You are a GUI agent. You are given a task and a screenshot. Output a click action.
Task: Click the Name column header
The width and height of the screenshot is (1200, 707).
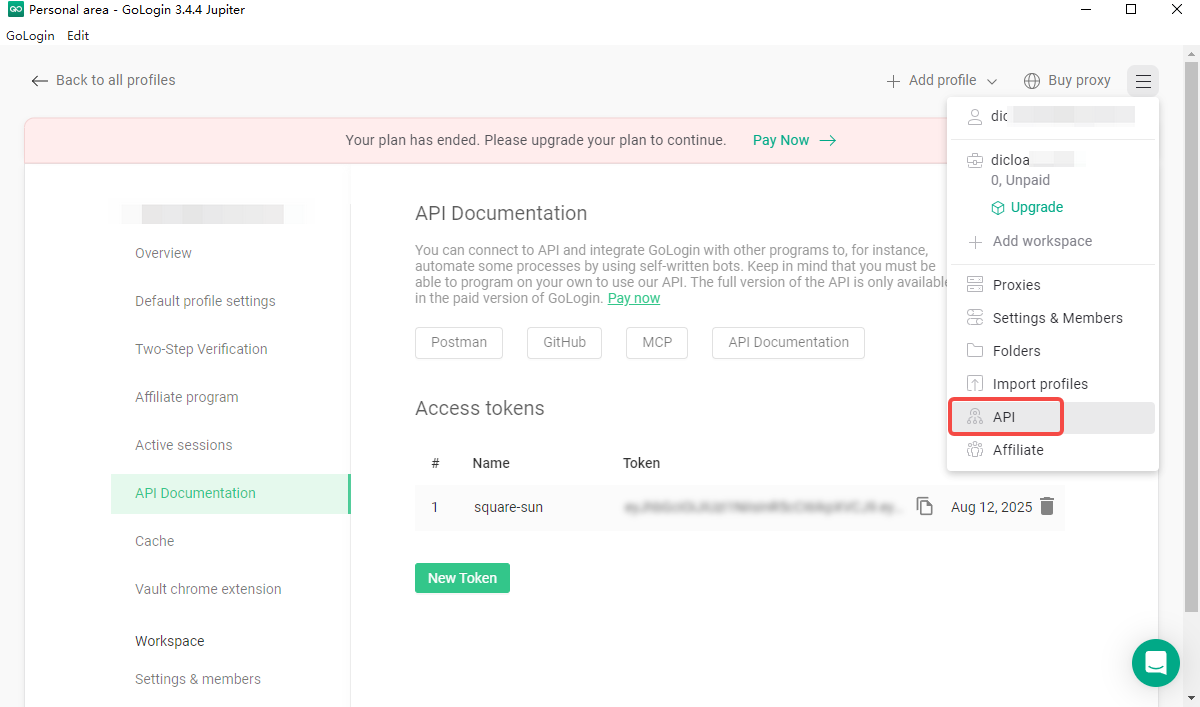(491, 463)
